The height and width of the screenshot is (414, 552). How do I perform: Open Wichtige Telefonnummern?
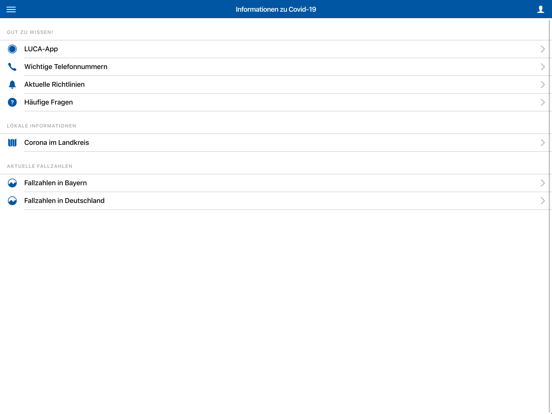[x=275, y=67]
